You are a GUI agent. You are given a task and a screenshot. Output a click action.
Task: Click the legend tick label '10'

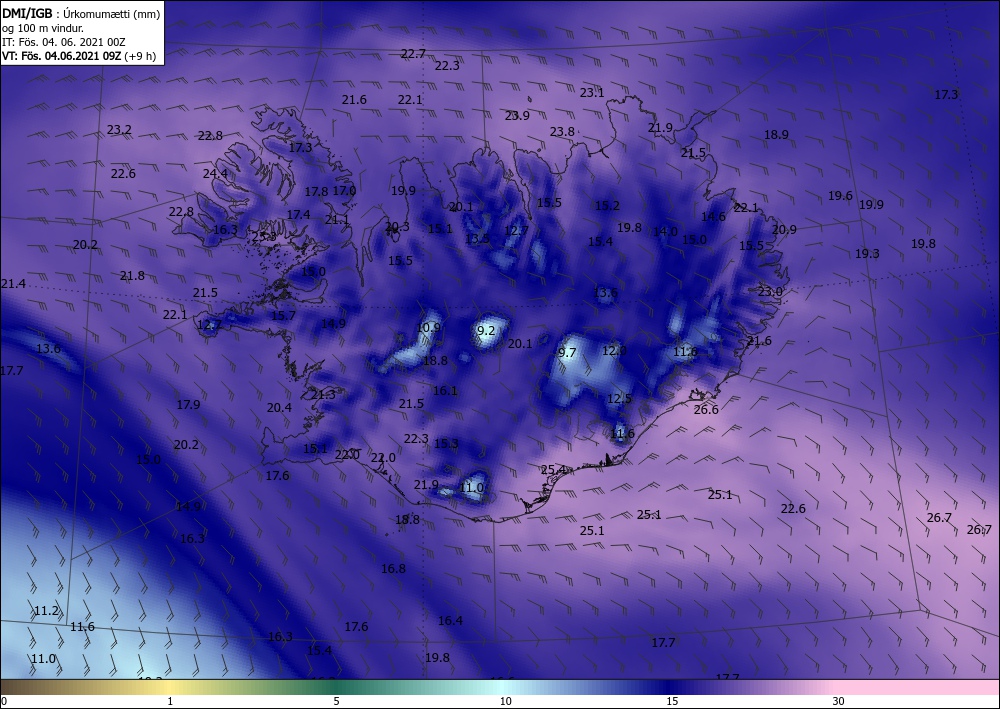point(505,701)
